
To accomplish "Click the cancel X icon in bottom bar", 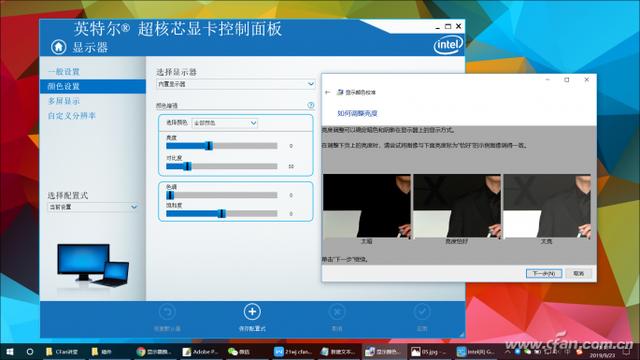I will [x=337, y=312].
